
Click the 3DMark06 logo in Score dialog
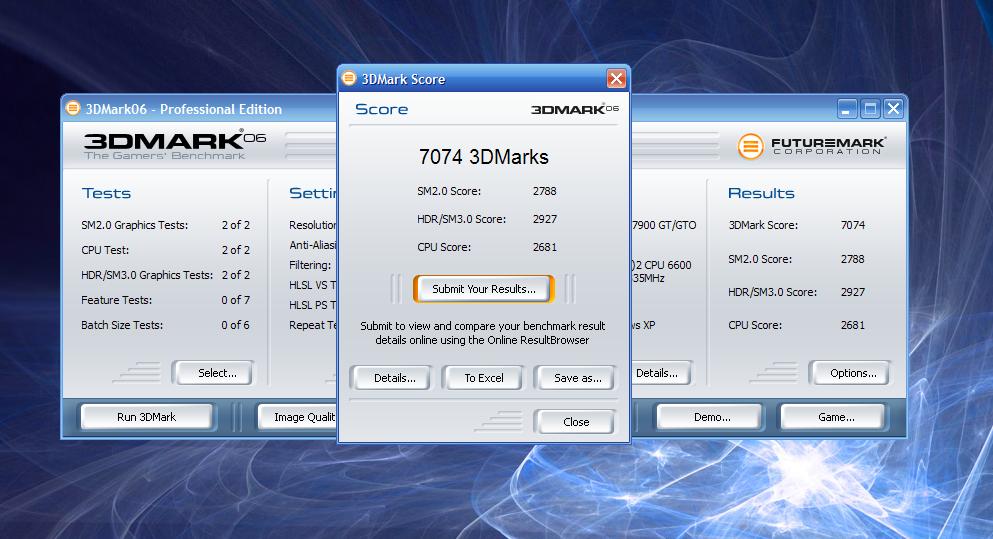(574, 109)
